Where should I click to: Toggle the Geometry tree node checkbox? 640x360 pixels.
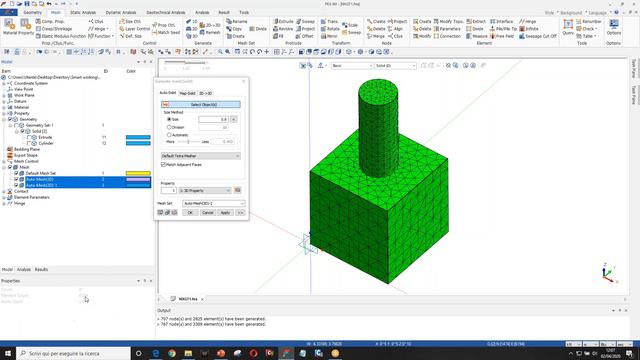(x=10, y=119)
